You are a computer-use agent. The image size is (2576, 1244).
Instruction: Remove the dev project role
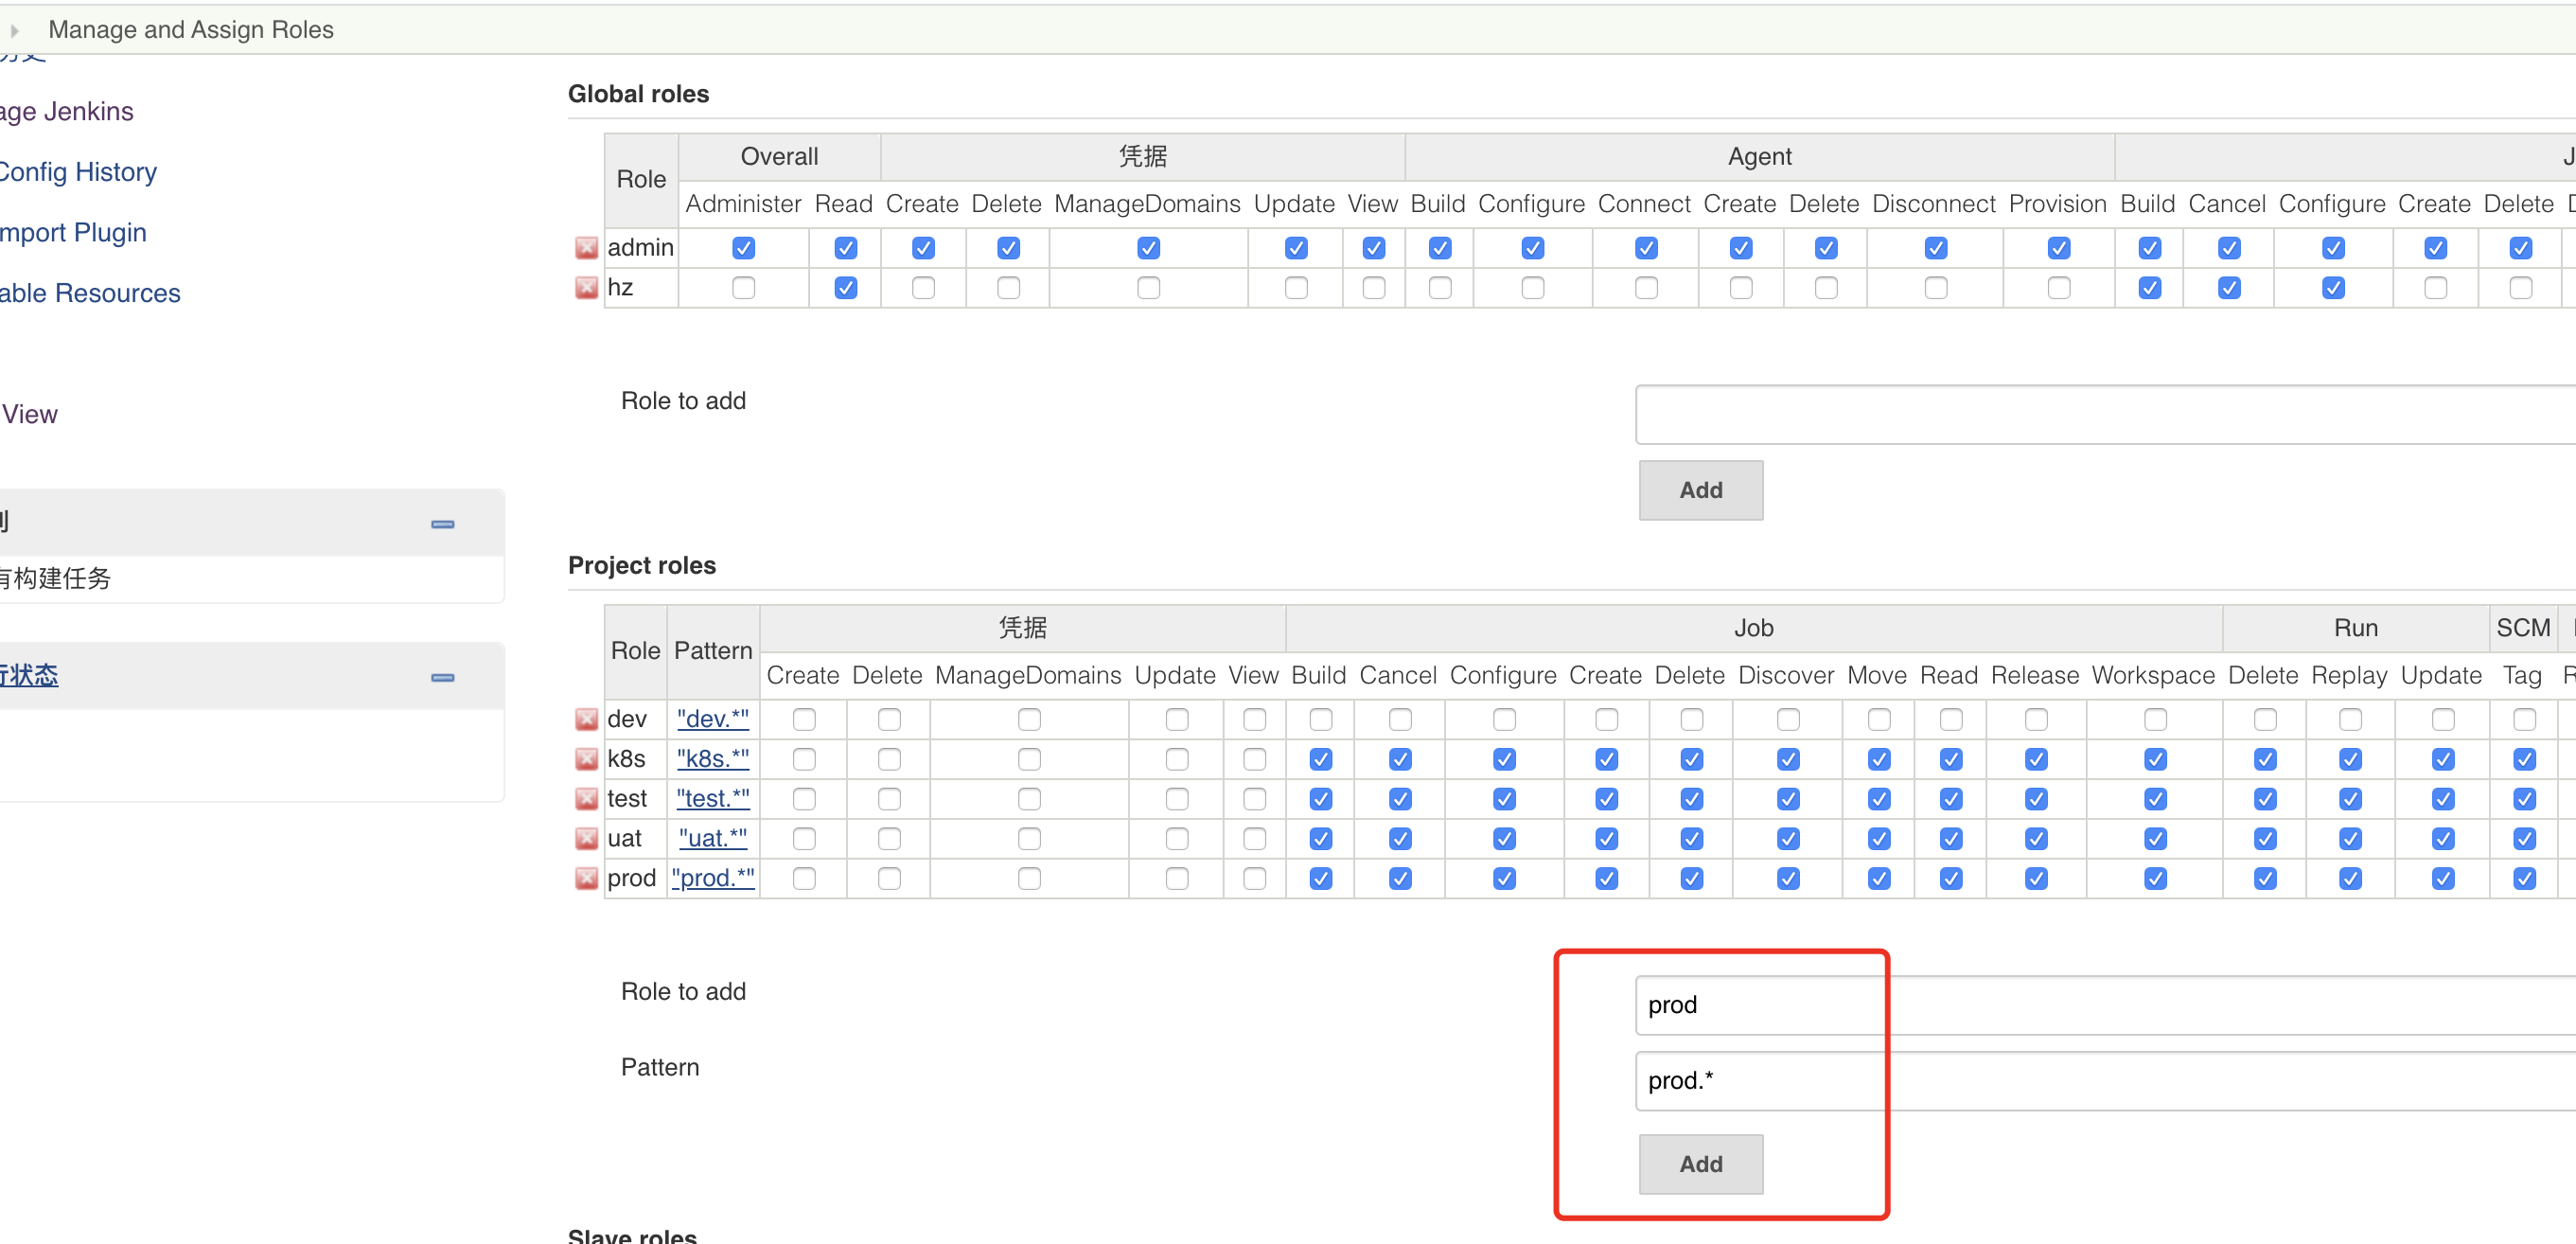586,719
